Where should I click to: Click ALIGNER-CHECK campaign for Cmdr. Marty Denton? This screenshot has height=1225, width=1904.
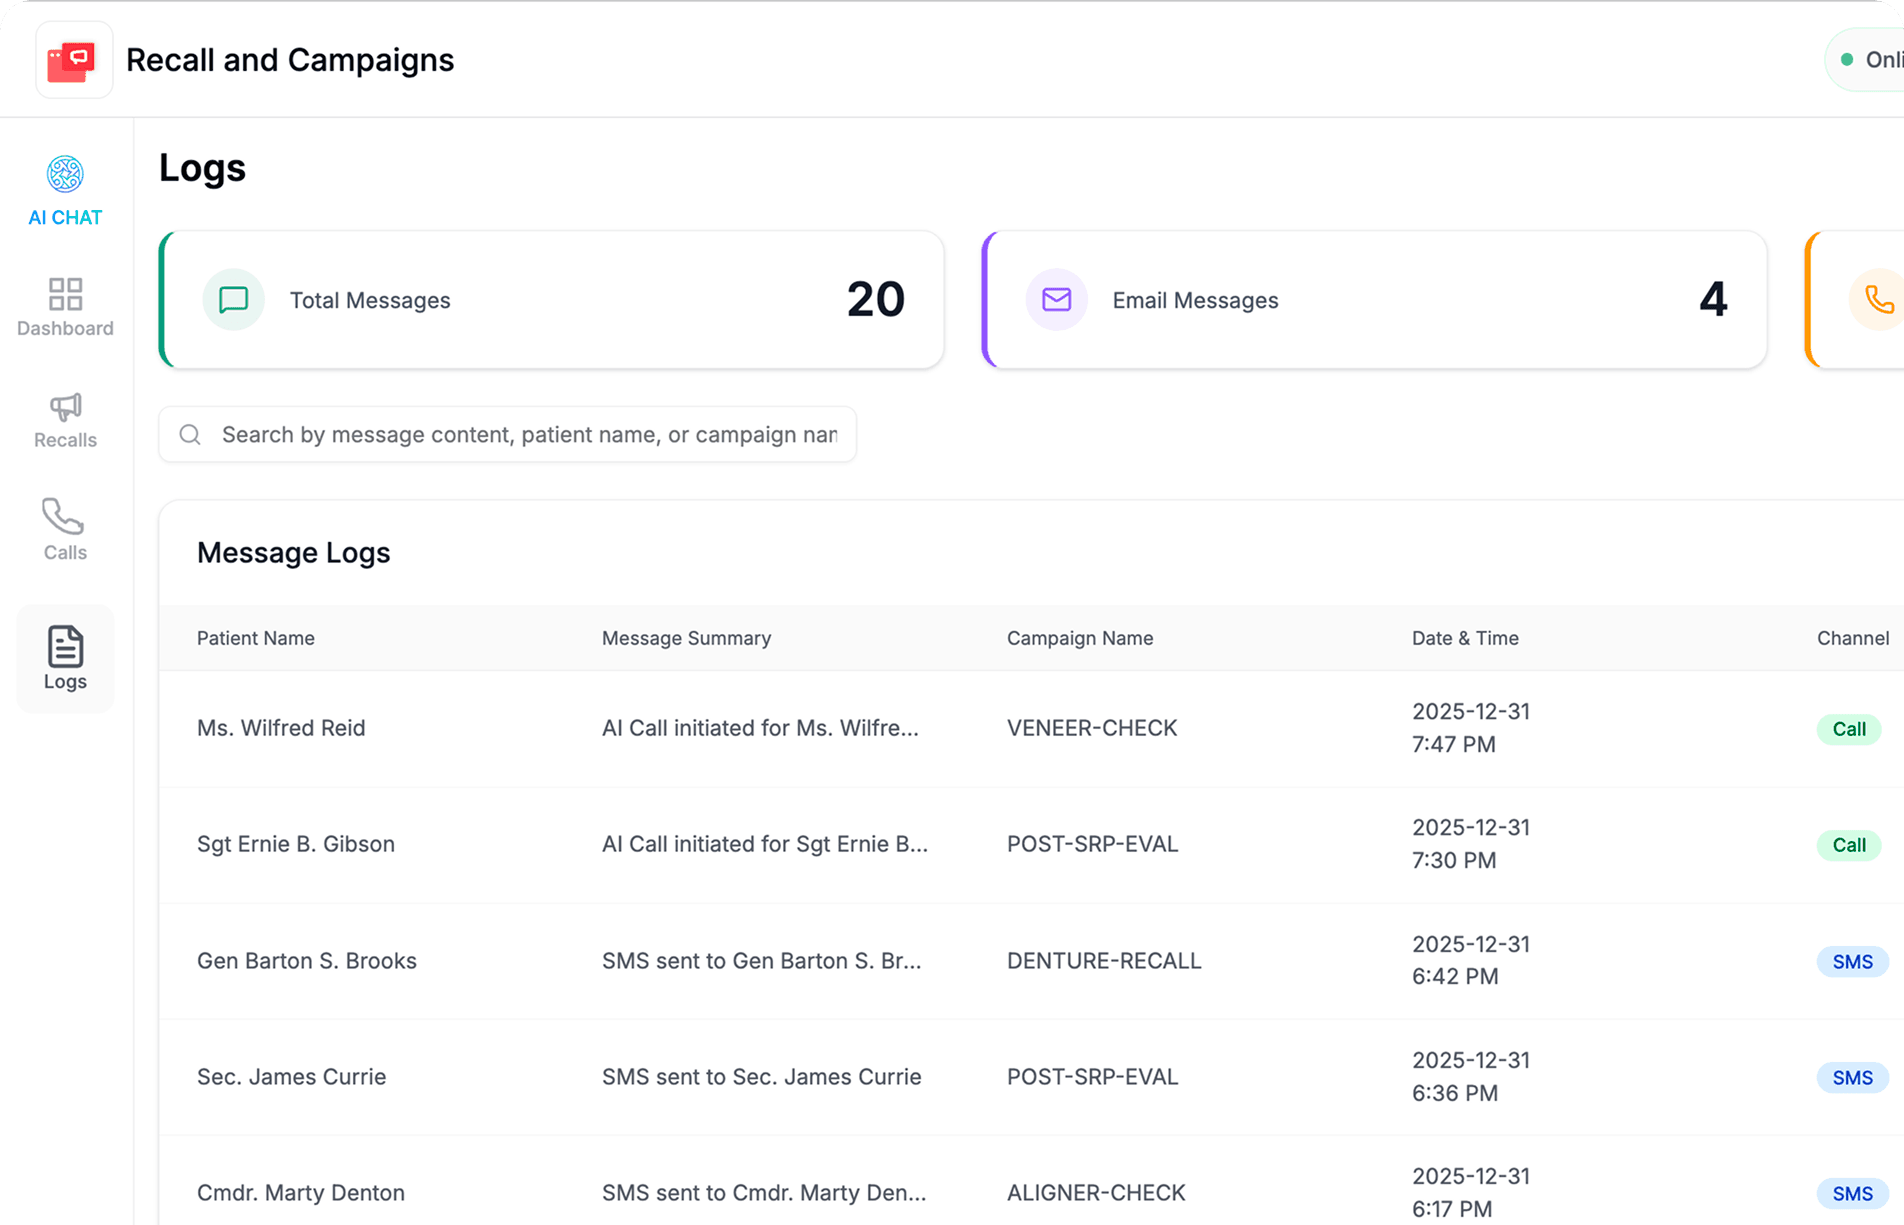(1095, 1193)
